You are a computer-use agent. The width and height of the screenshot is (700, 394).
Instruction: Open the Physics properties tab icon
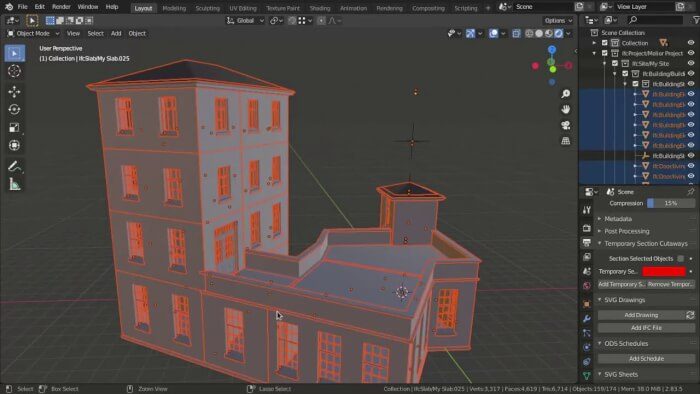pos(587,347)
